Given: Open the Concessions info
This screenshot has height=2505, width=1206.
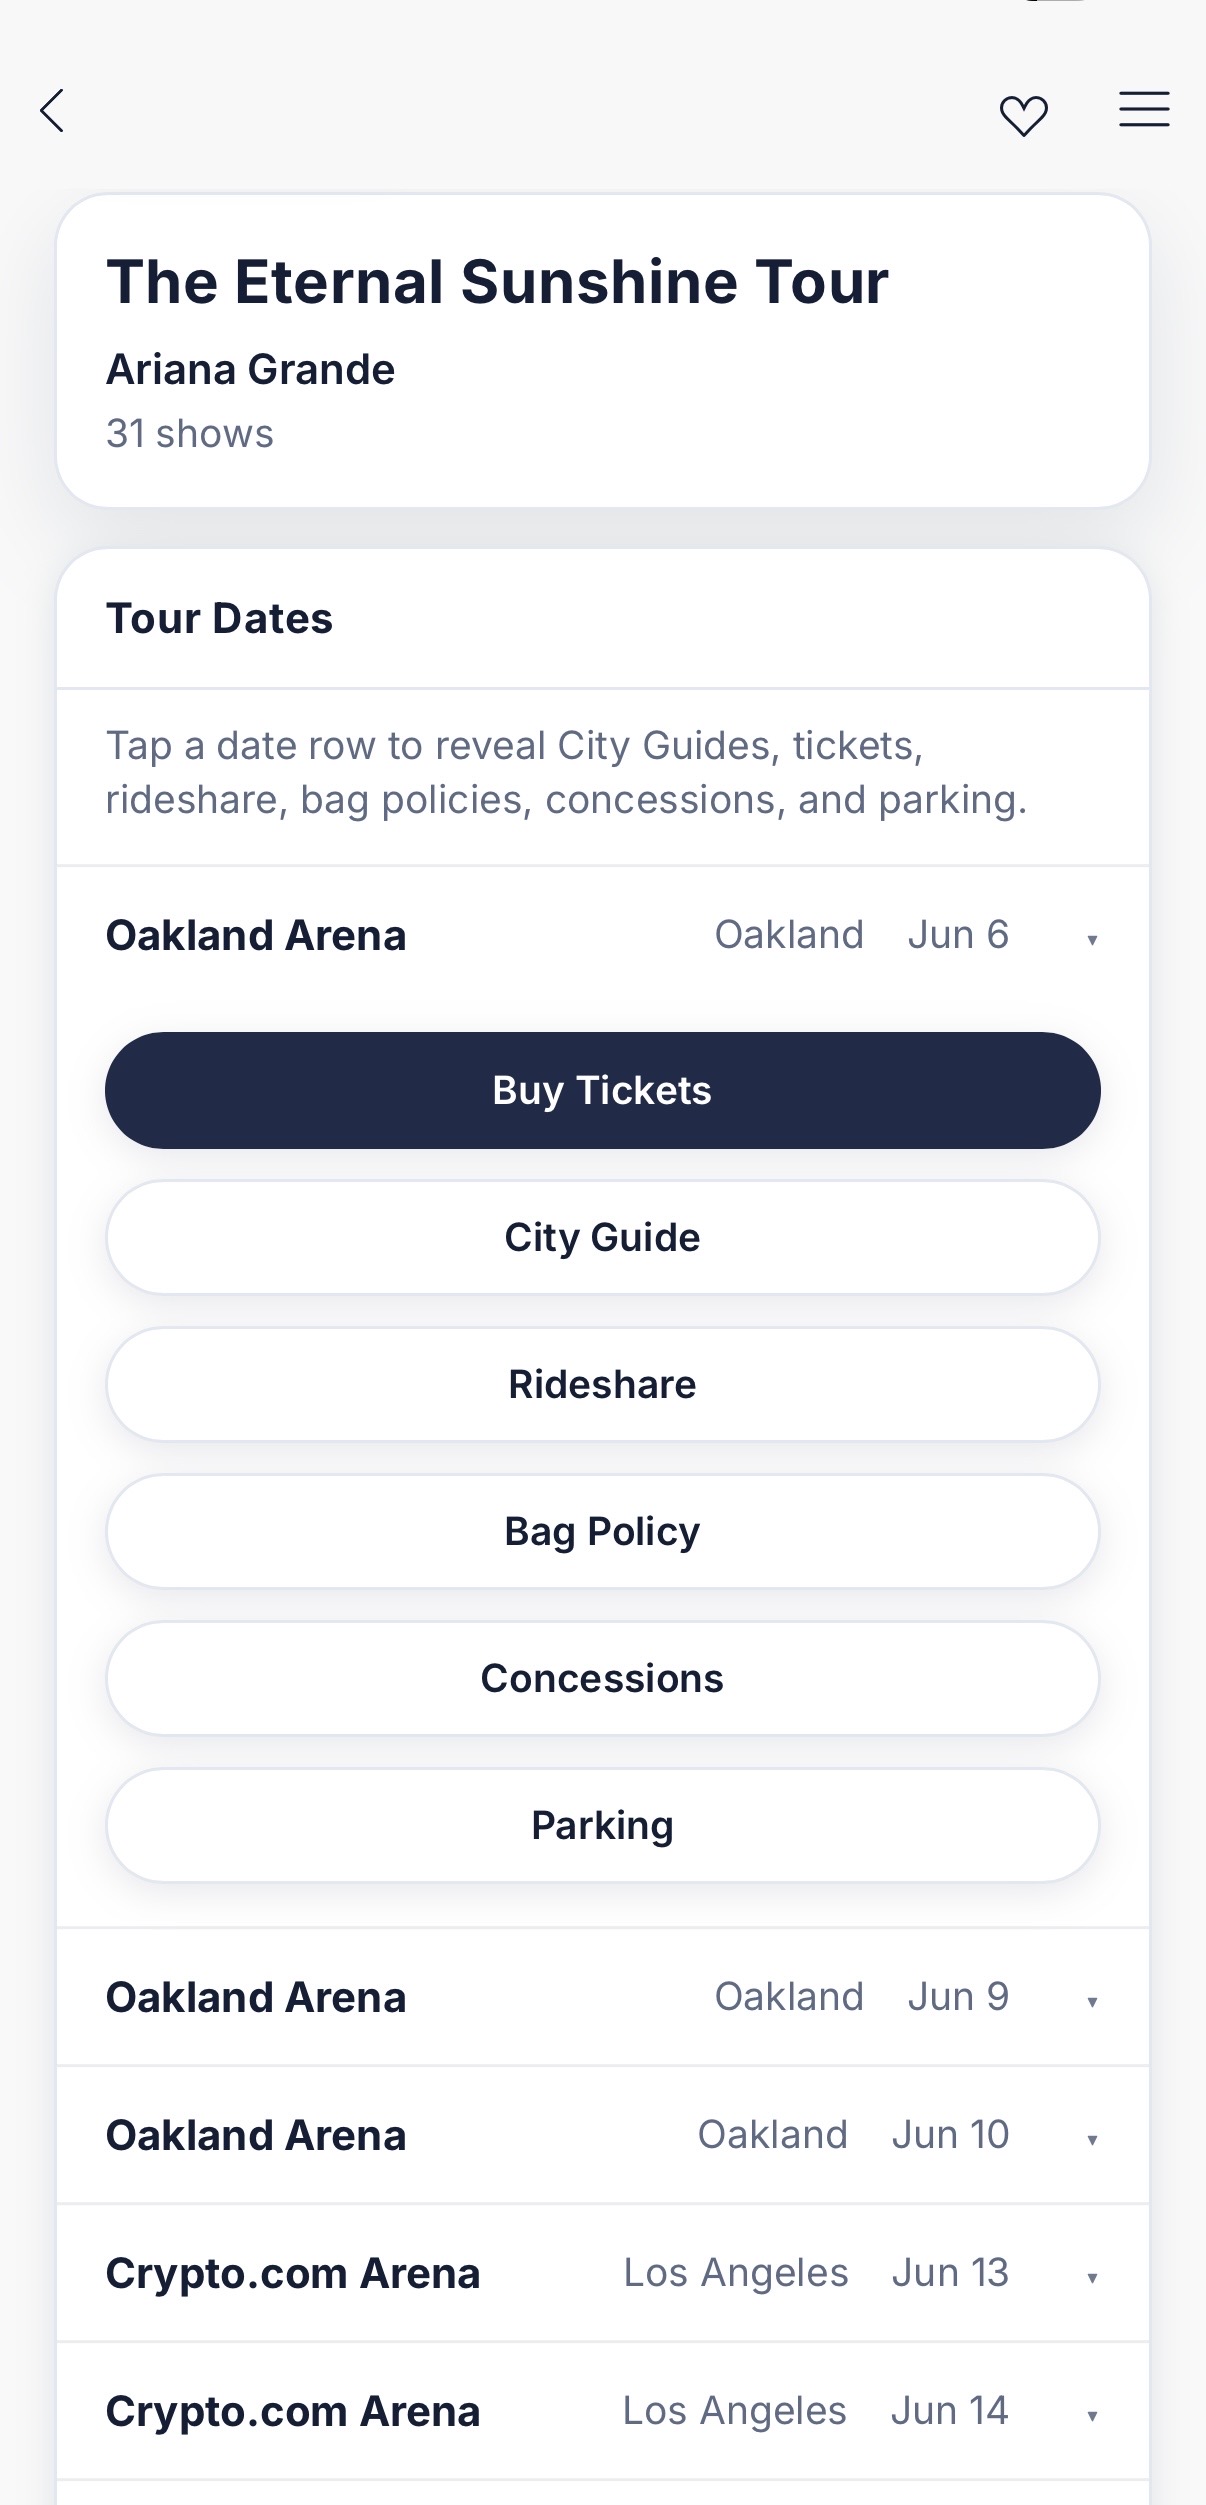Looking at the screenshot, I should [x=602, y=1678].
